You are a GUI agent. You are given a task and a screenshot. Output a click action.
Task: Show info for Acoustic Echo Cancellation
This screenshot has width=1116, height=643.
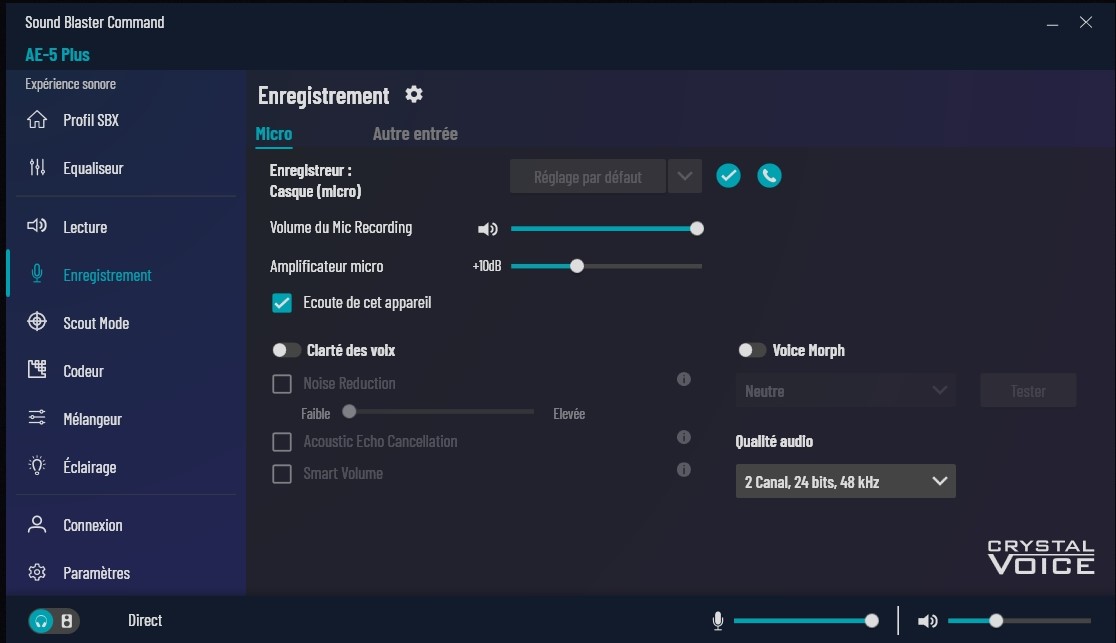click(x=684, y=437)
